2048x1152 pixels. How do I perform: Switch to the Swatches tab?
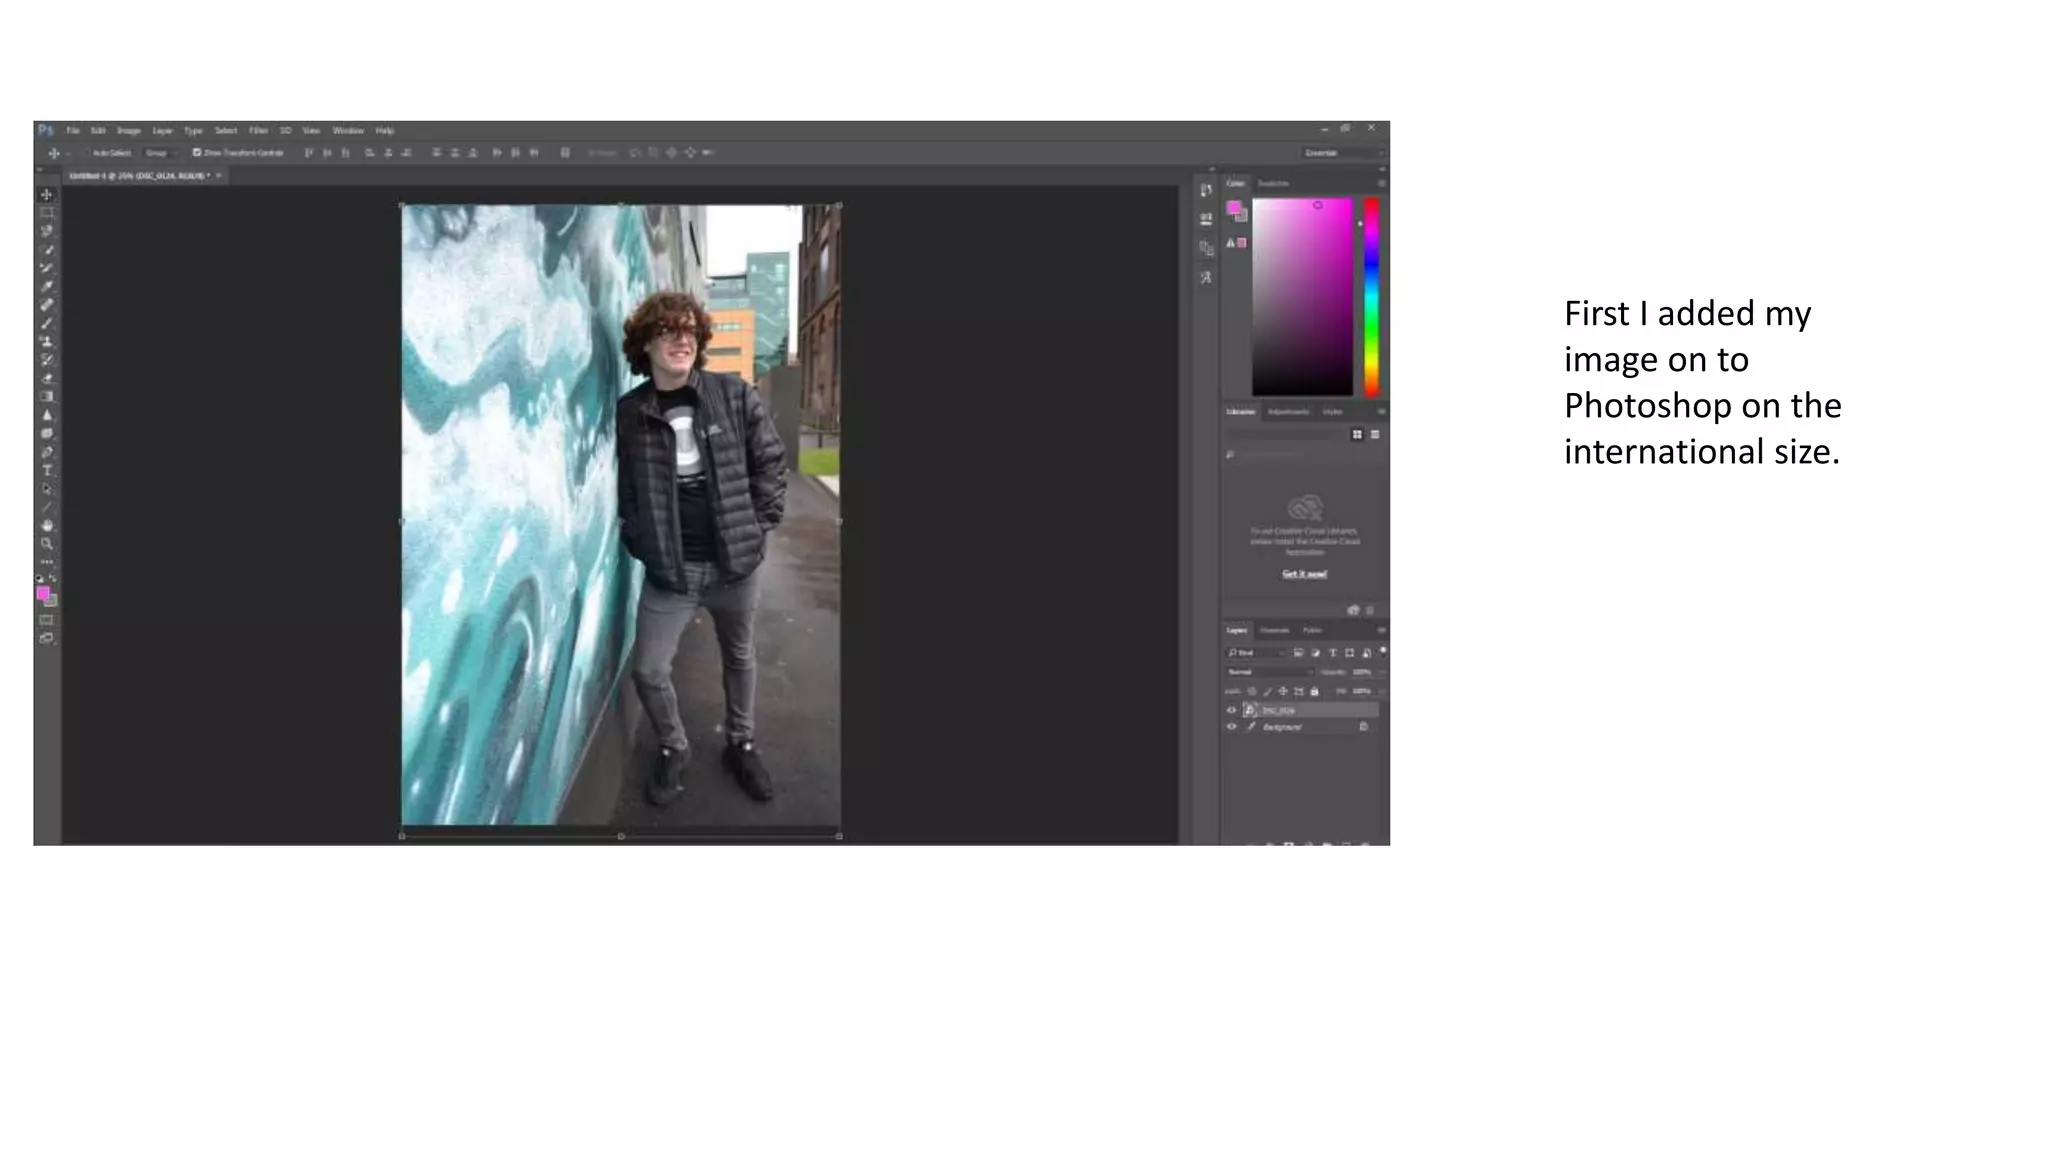[1273, 184]
